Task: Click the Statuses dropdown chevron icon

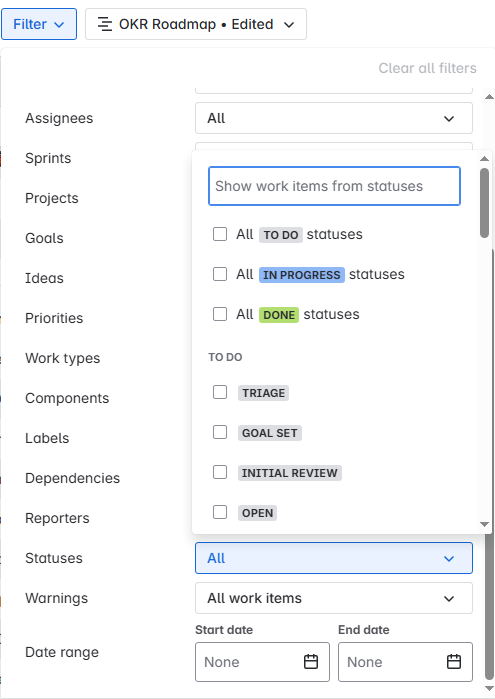Action: [x=449, y=559]
